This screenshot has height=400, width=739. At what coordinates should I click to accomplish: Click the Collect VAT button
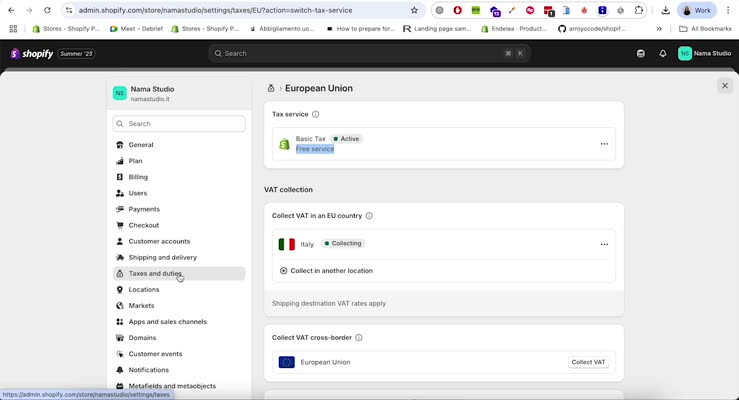588,362
